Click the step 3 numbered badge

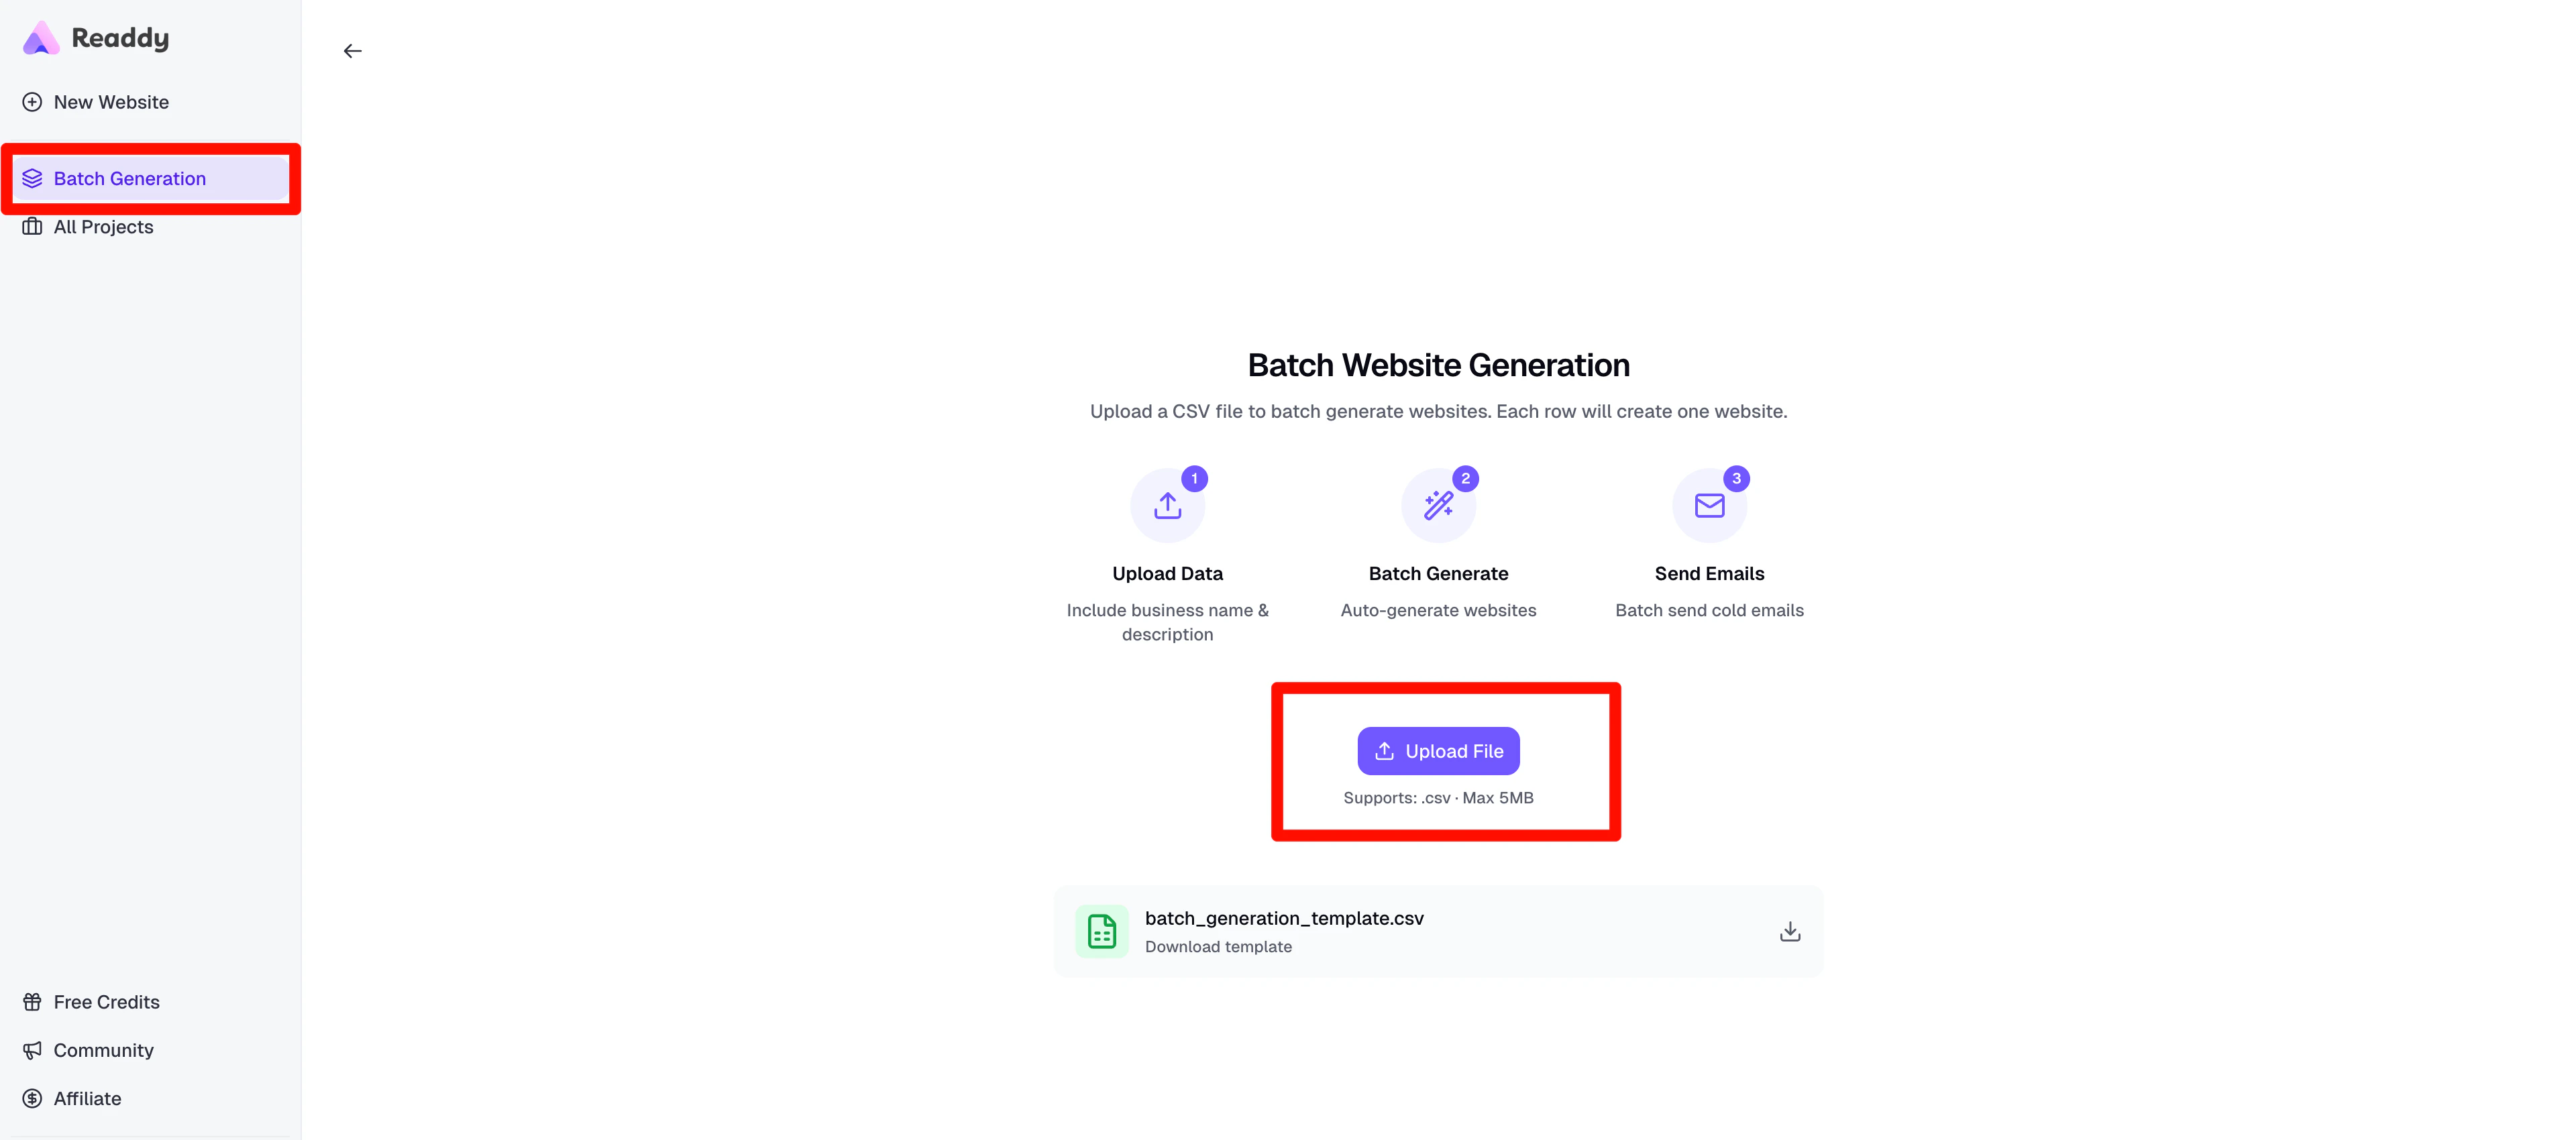(1737, 478)
